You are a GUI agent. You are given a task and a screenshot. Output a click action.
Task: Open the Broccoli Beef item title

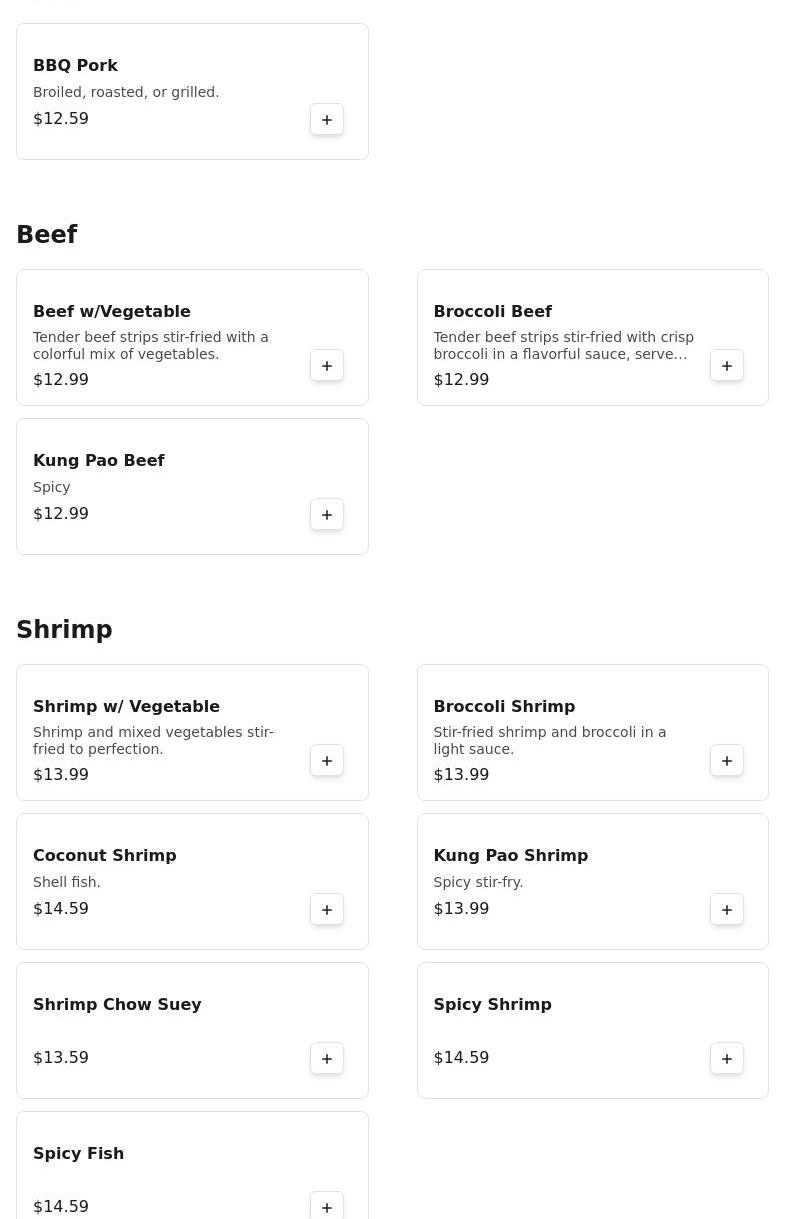click(492, 311)
